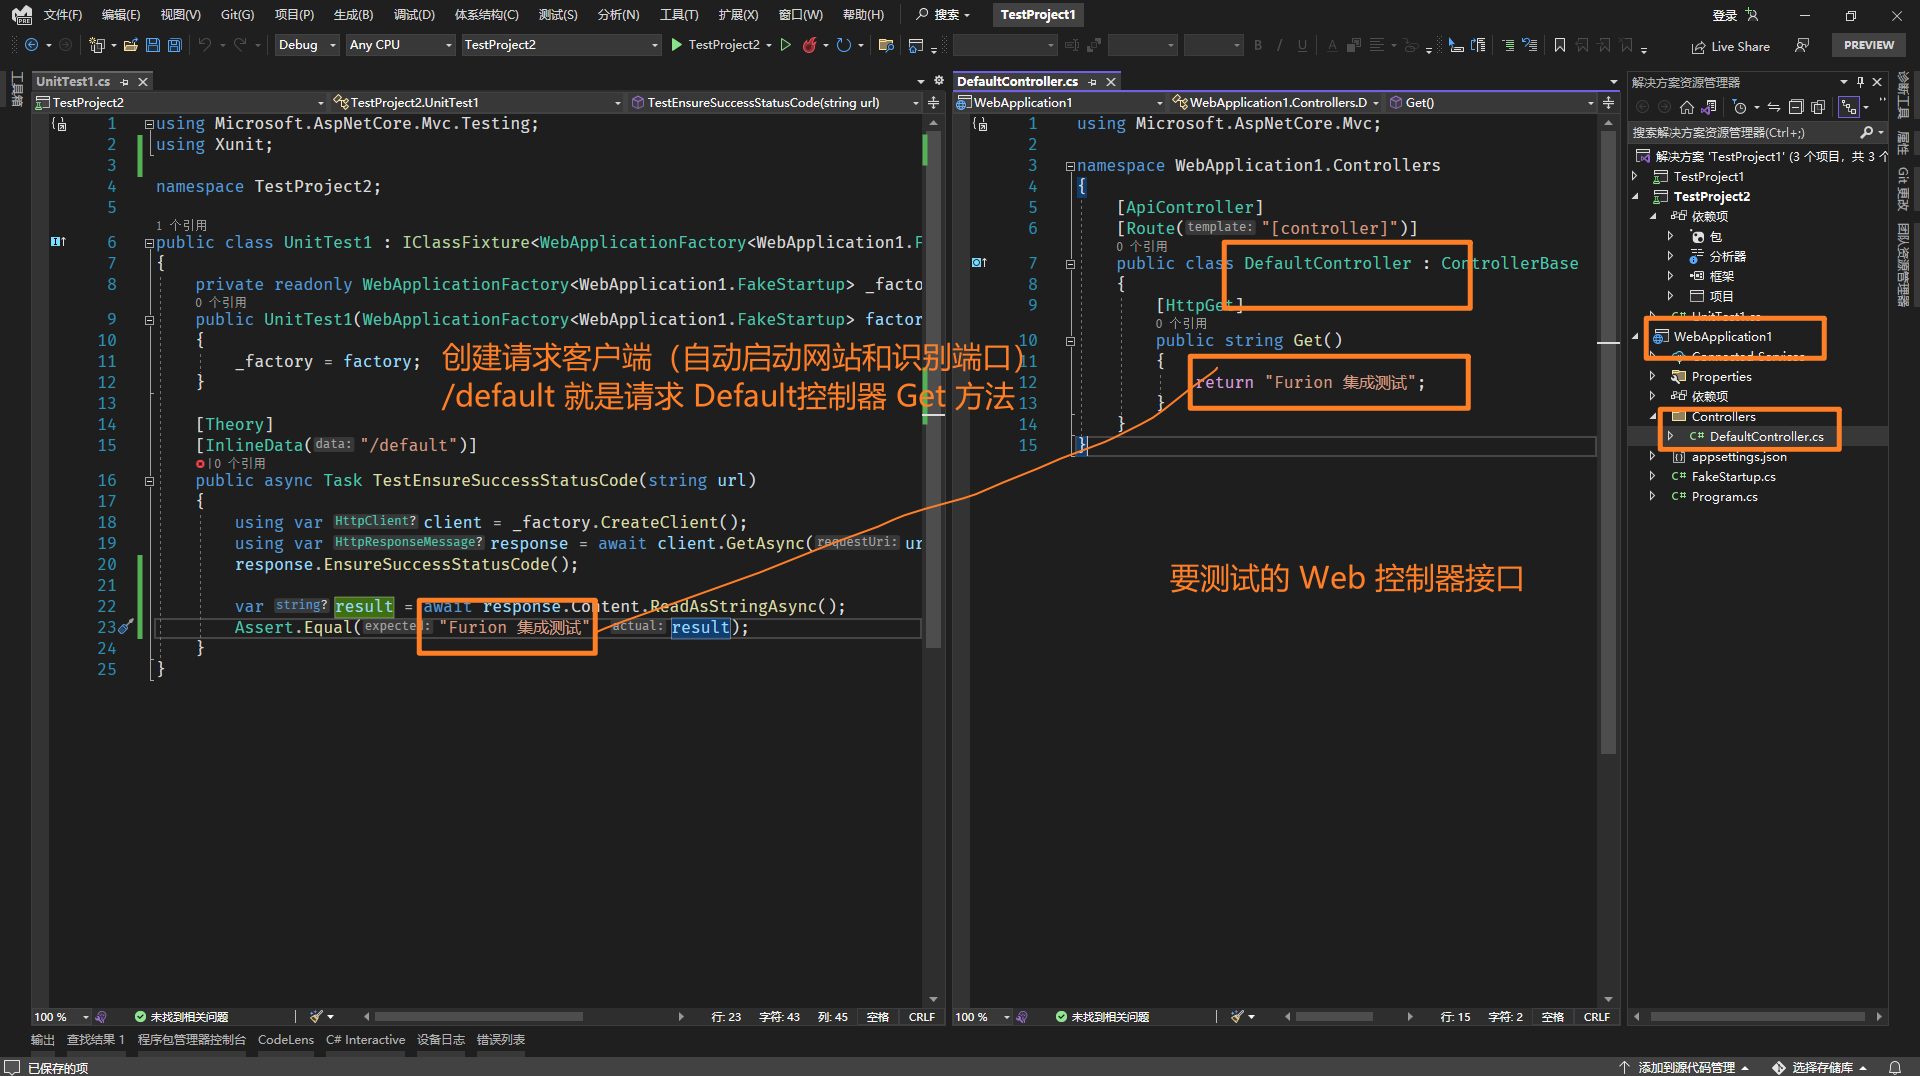Click the Open File folder icon
This screenshot has width=1920, height=1076.
click(130, 45)
